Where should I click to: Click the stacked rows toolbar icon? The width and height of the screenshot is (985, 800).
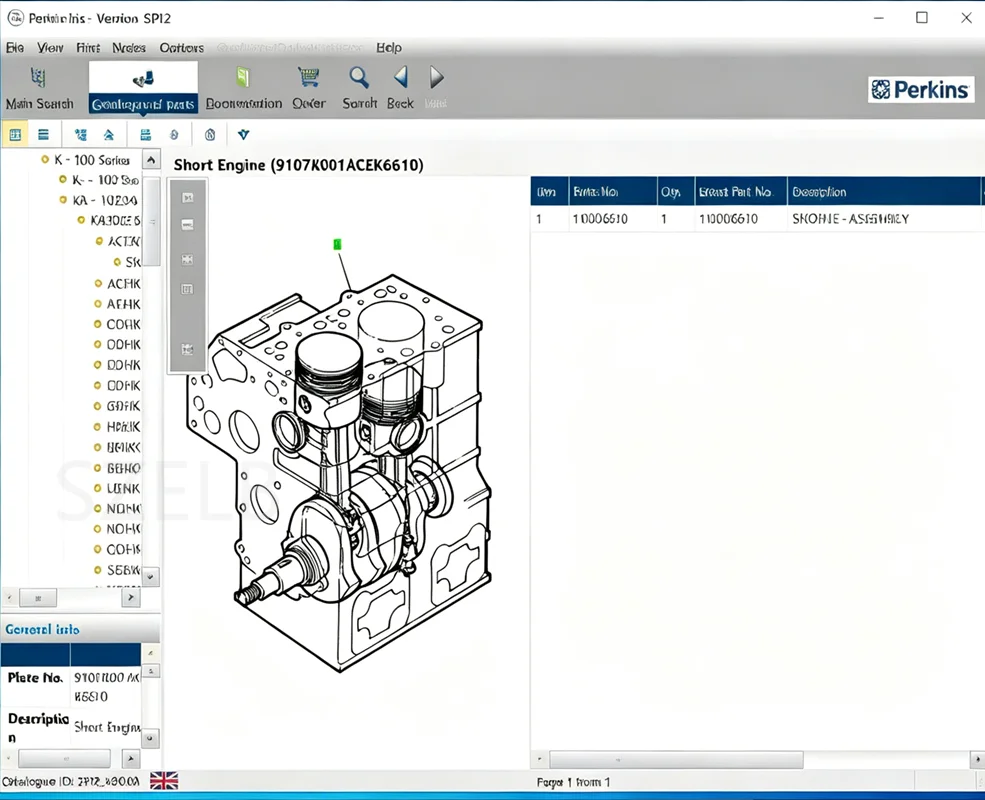pyautogui.click(x=145, y=134)
